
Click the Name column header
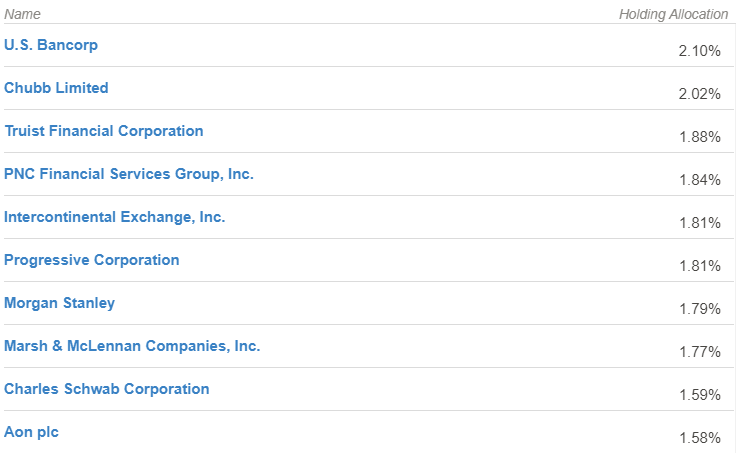tap(22, 15)
